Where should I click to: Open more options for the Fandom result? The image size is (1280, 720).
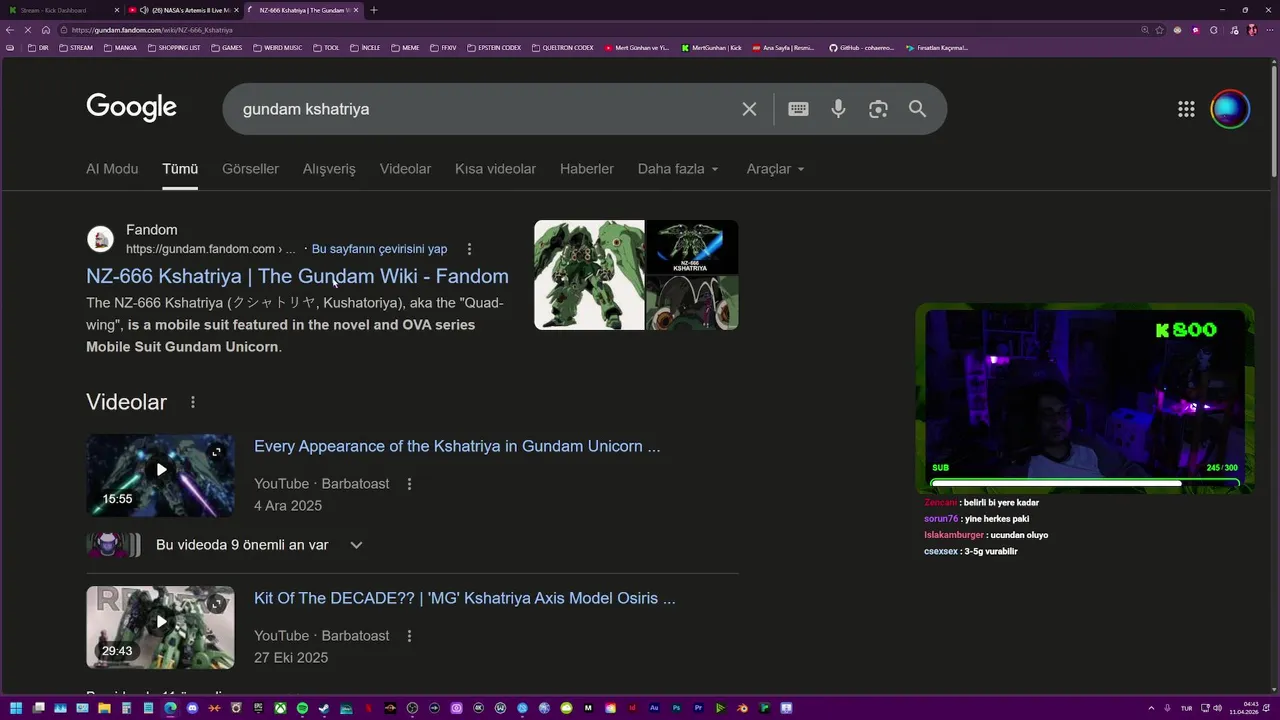point(469,249)
